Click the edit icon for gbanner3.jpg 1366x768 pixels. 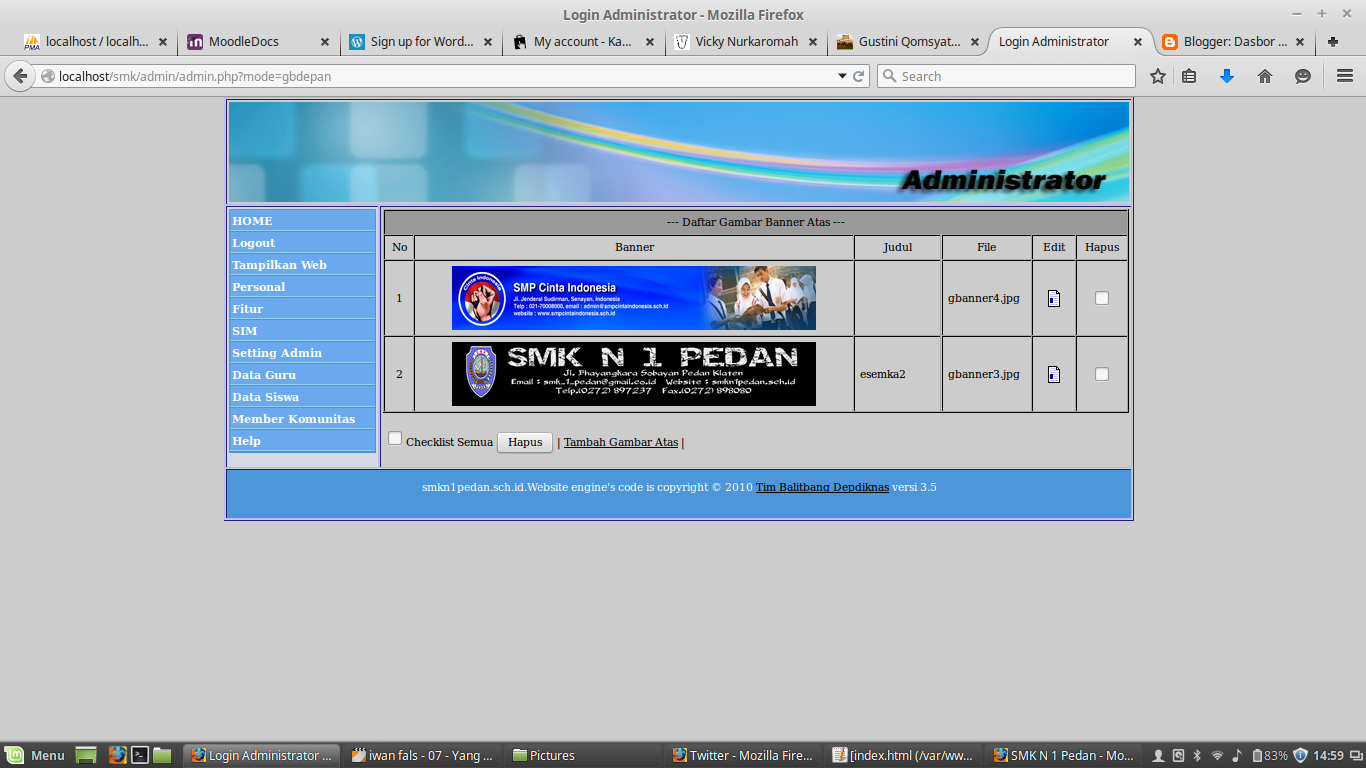[x=1054, y=374]
